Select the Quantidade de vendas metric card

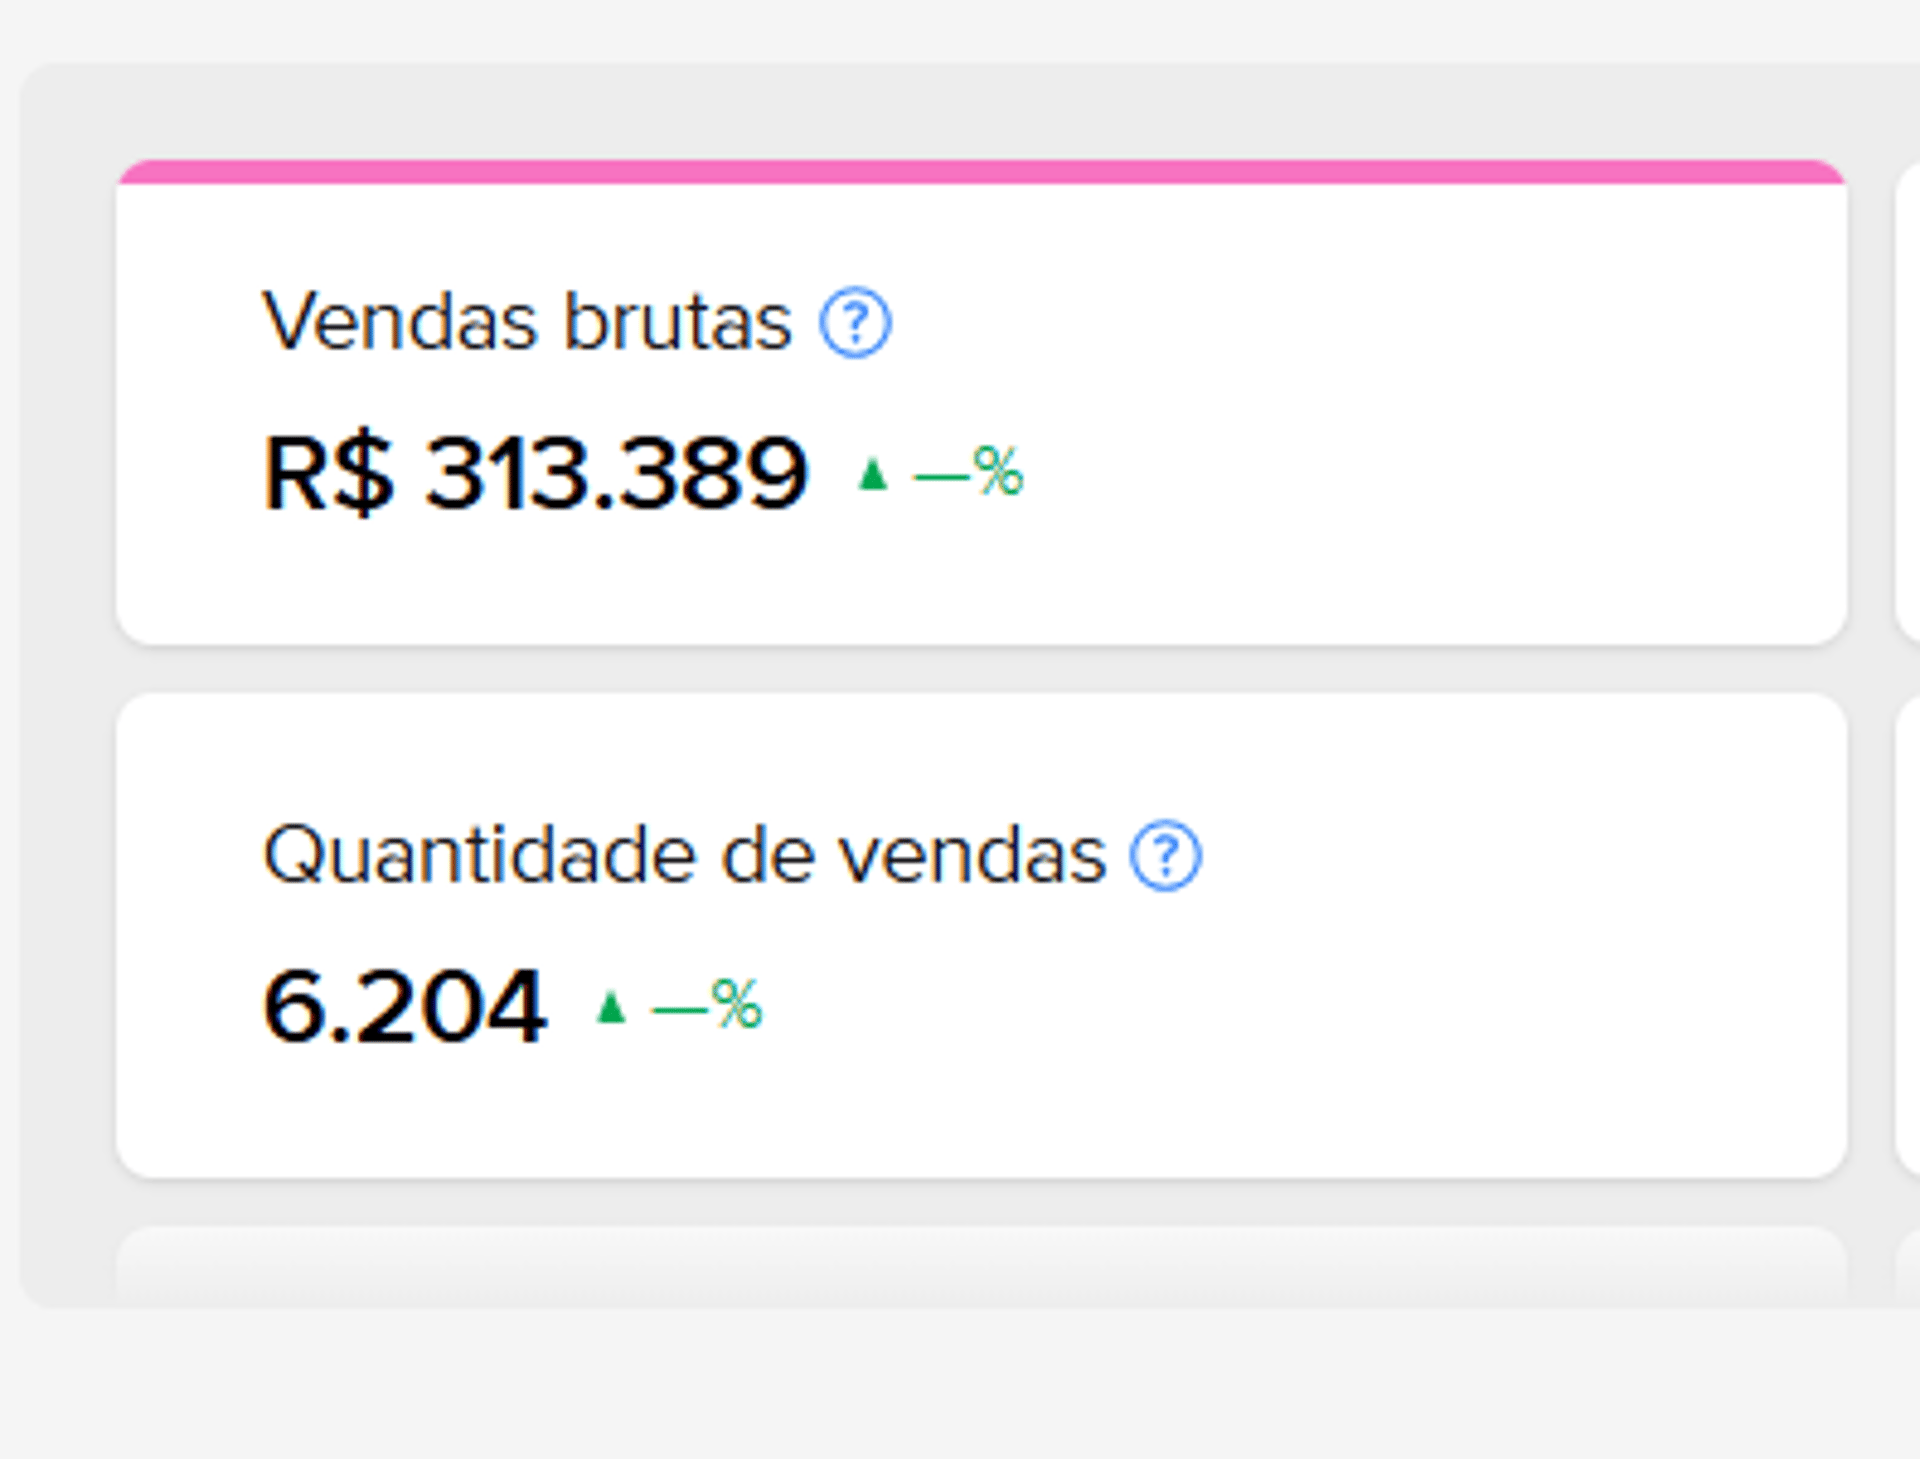(981, 936)
